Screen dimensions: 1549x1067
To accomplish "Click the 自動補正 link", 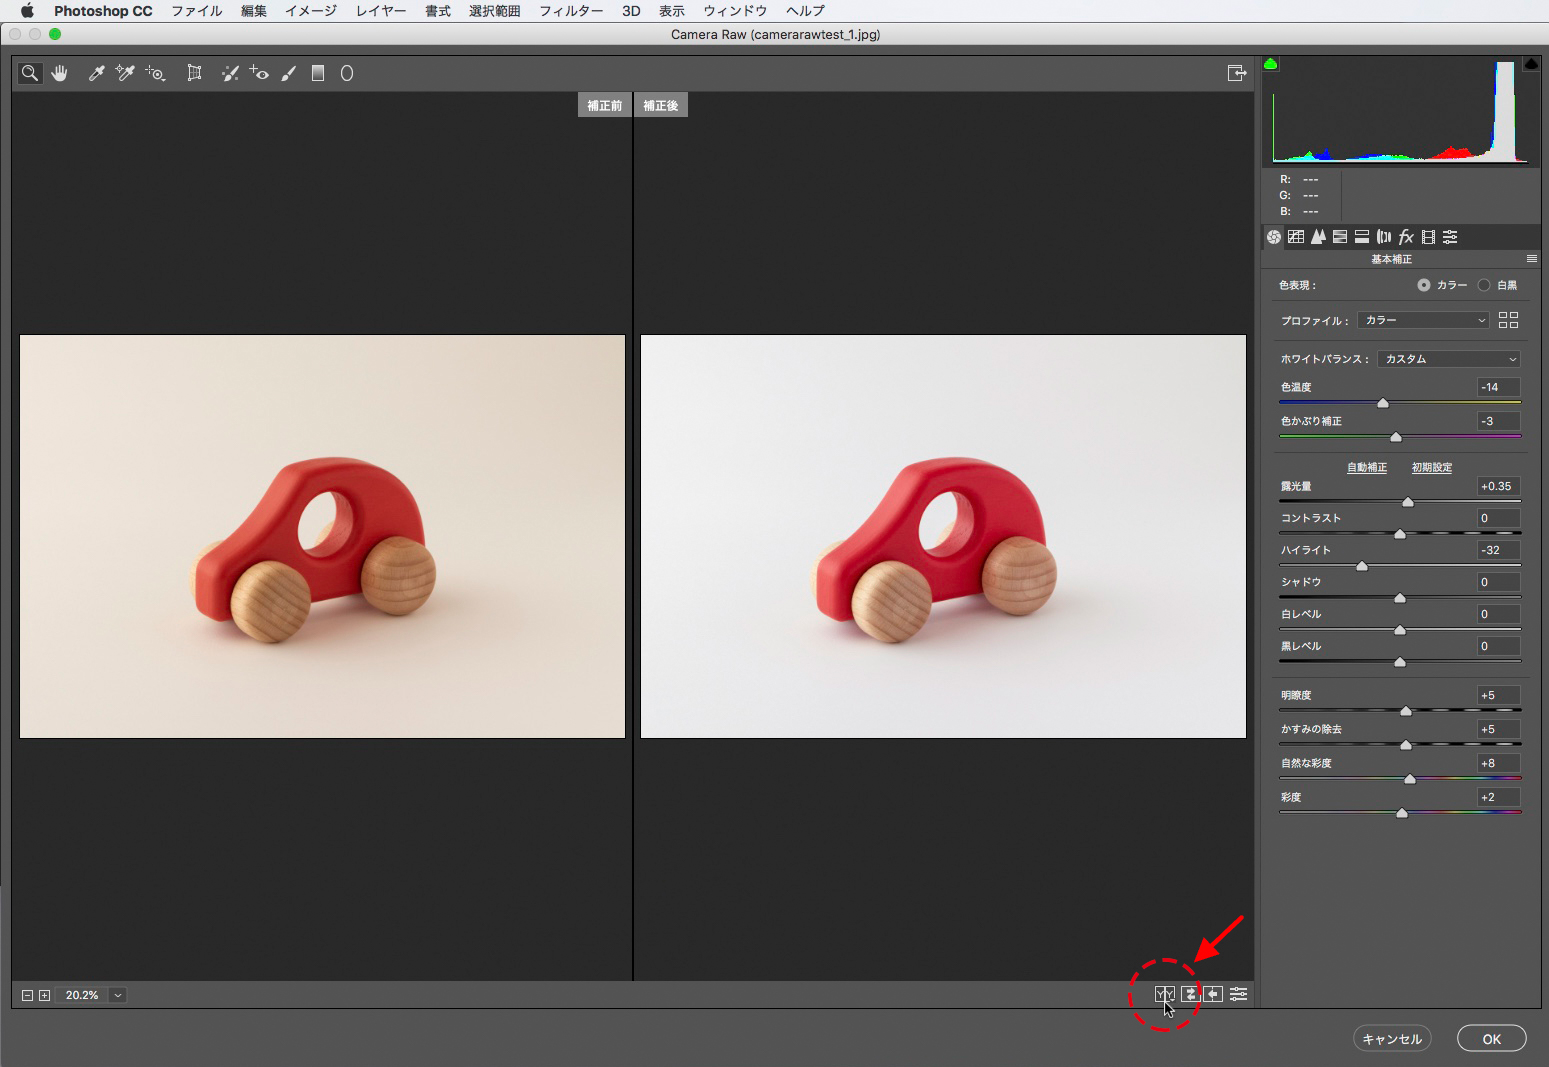I will [x=1366, y=467].
